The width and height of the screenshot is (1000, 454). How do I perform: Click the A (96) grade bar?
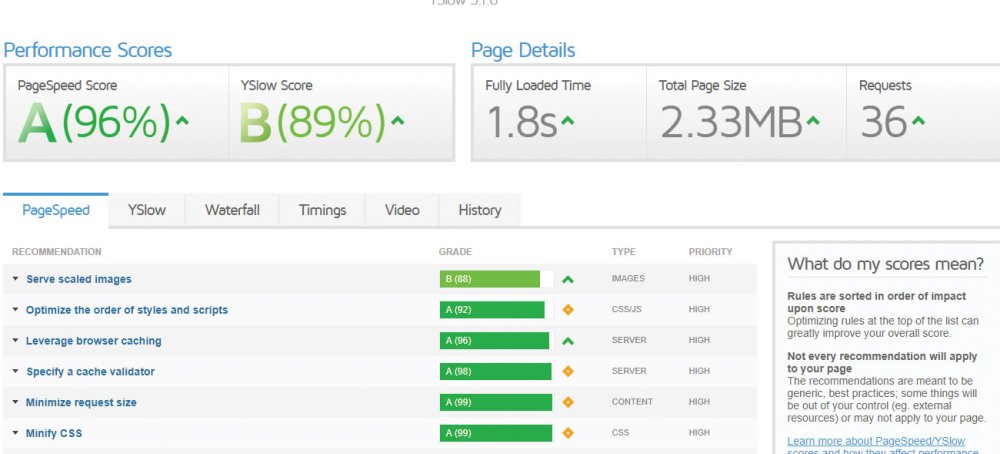click(496, 341)
